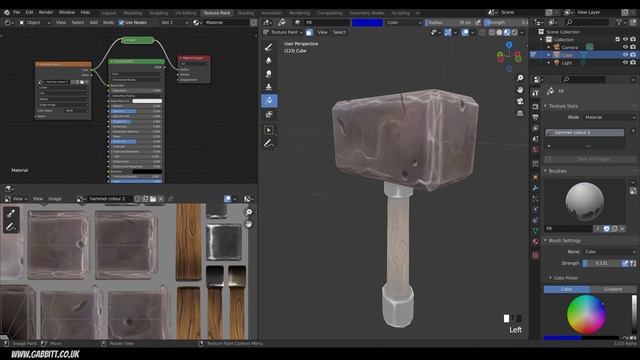Switch to the Shading workspace tab

click(246, 13)
